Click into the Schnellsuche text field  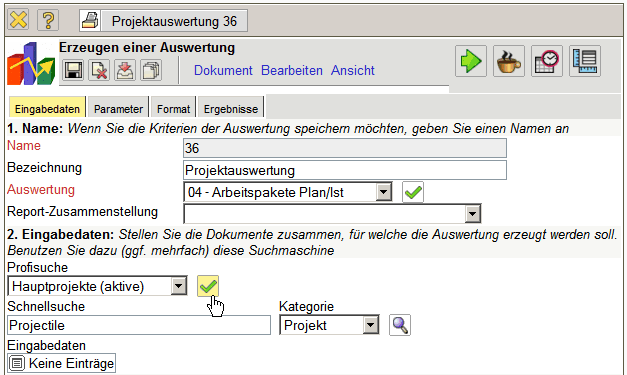139,325
